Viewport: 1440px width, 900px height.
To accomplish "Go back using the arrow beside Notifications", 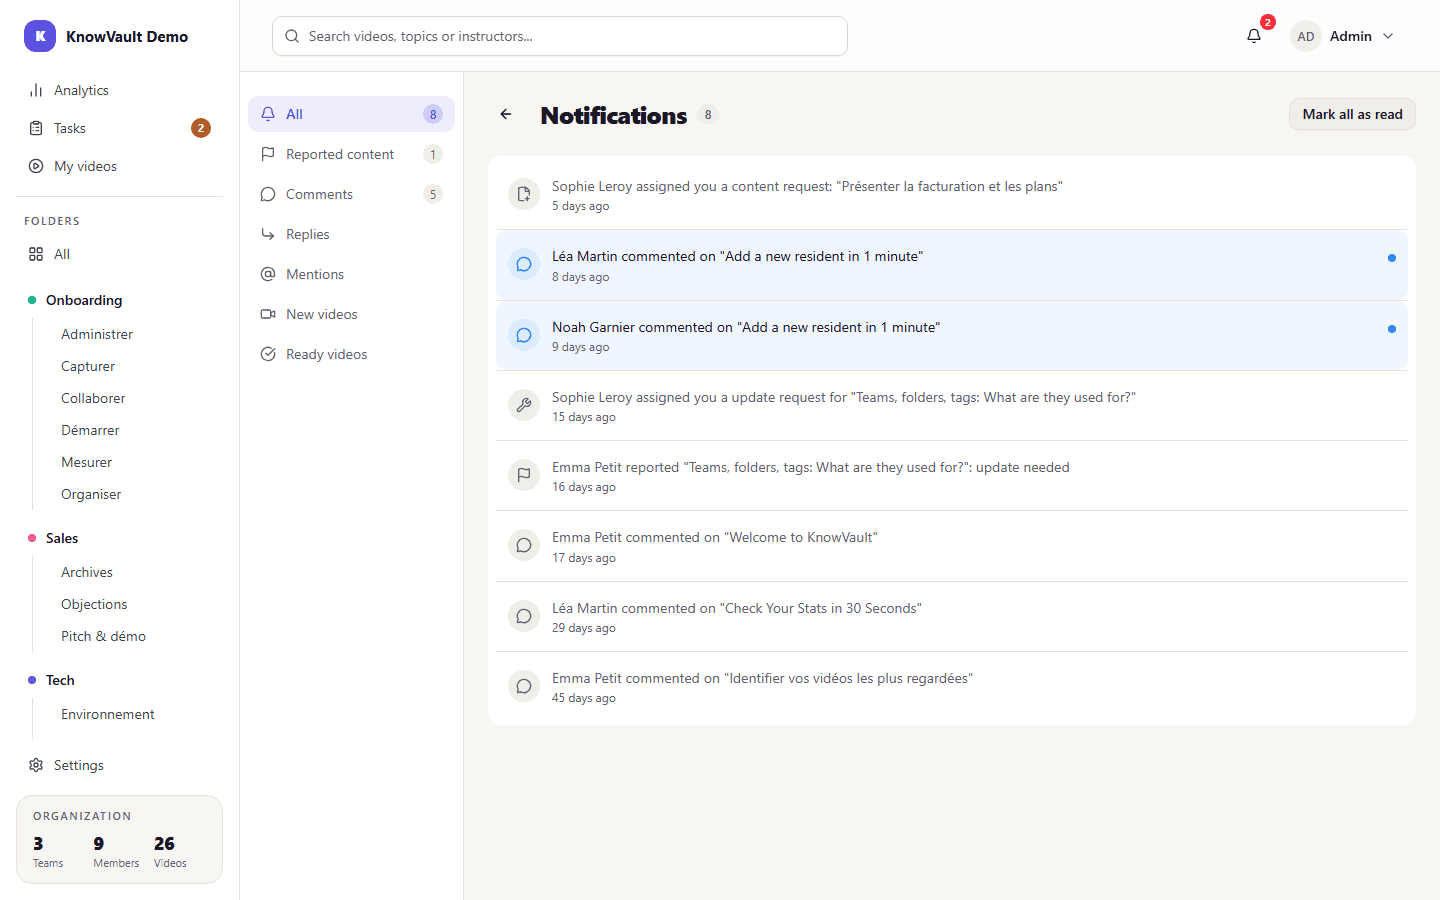I will pos(506,114).
